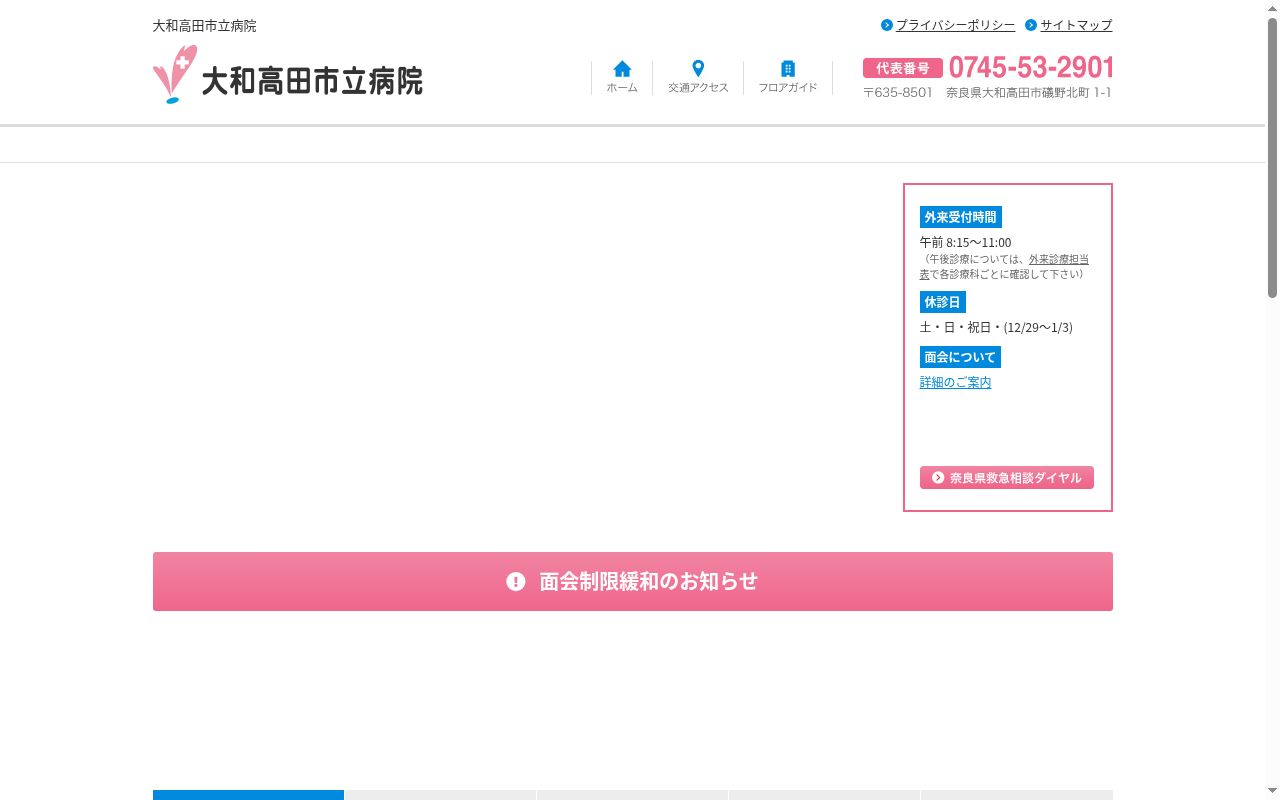The width and height of the screenshot is (1280, 800).
Task: Click the exclamation icon on the pink banner
Action: (x=516, y=581)
